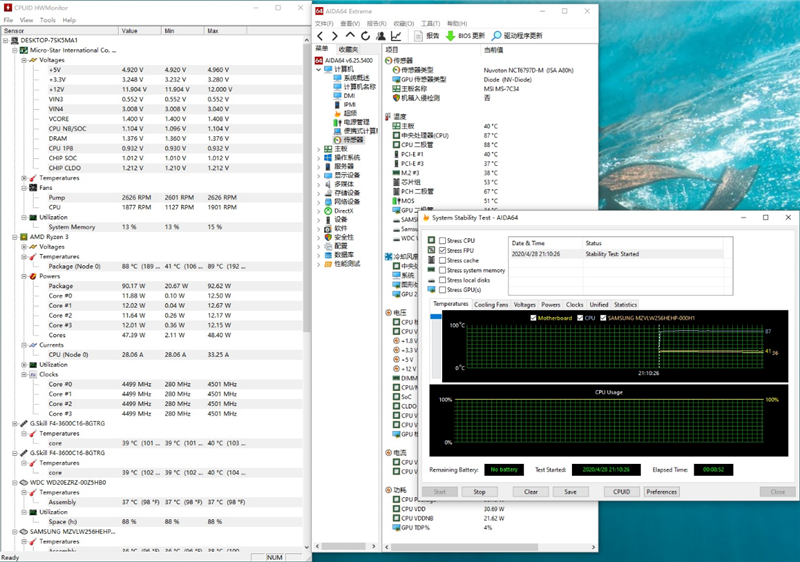800x562 pixels.
Task: Enable the Stress CPU checkbox
Action: tap(443, 241)
